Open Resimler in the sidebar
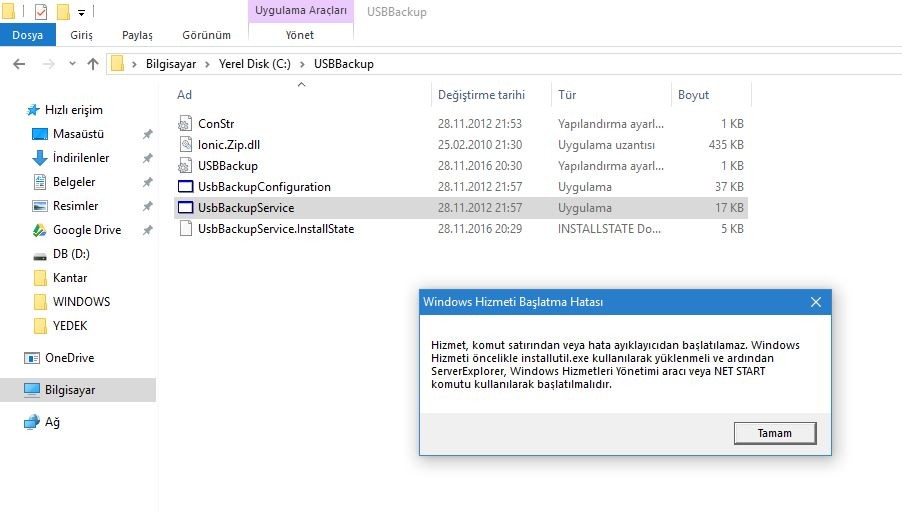The height and width of the screenshot is (512, 902). point(75,206)
